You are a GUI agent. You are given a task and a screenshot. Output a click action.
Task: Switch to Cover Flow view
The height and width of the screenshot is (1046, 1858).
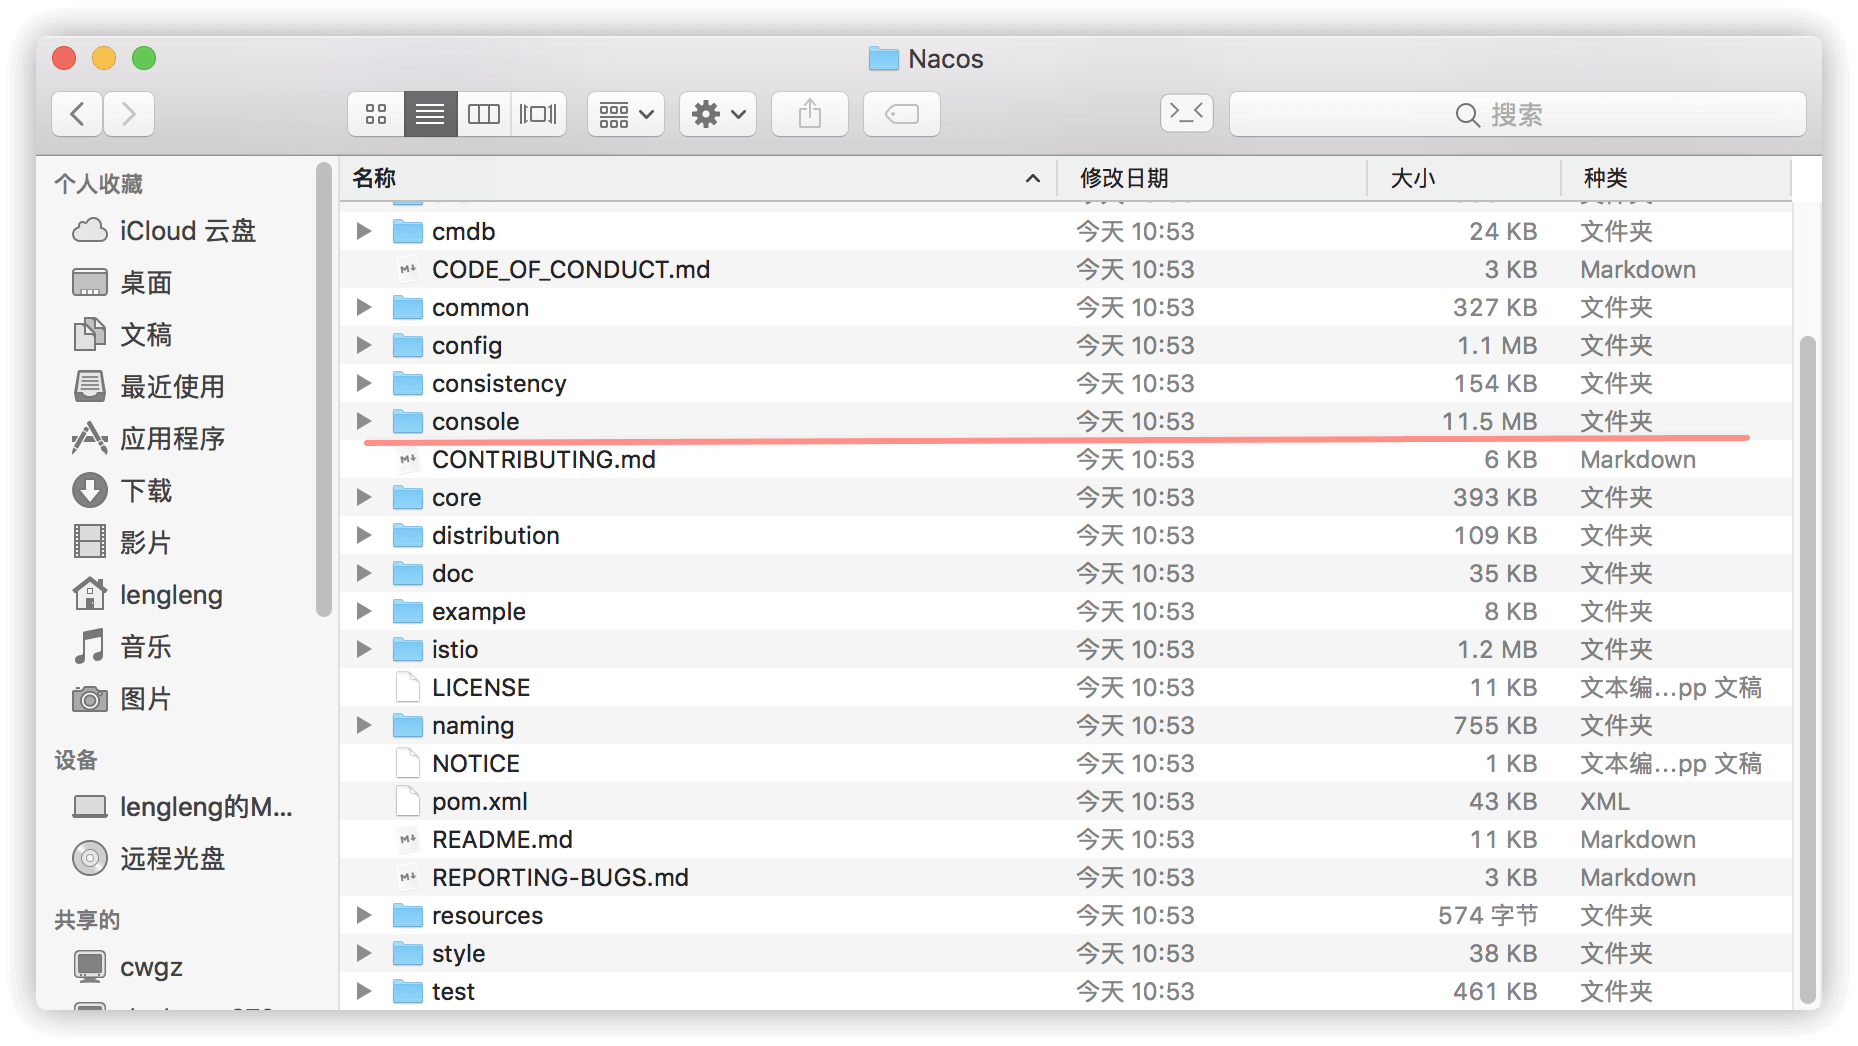click(x=538, y=114)
